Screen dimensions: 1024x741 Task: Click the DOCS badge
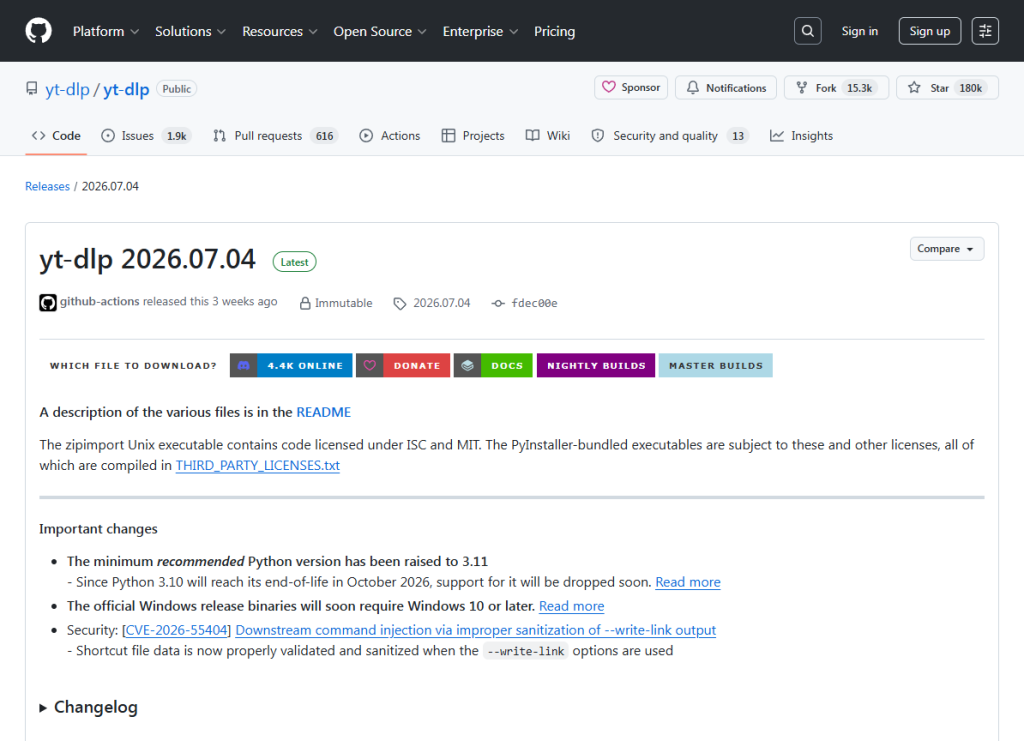pyautogui.click(x=493, y=366)
